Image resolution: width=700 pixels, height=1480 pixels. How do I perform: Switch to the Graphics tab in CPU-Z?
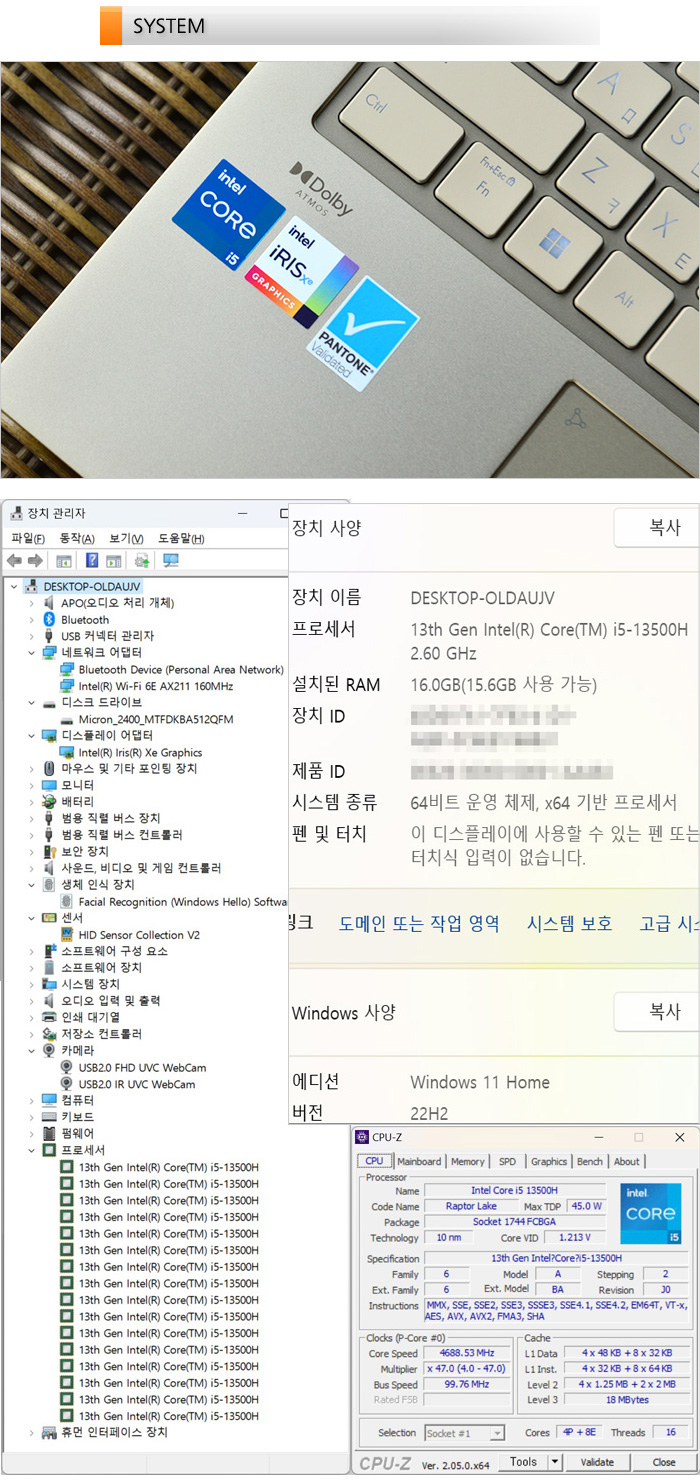click(x=548, y=1161)
